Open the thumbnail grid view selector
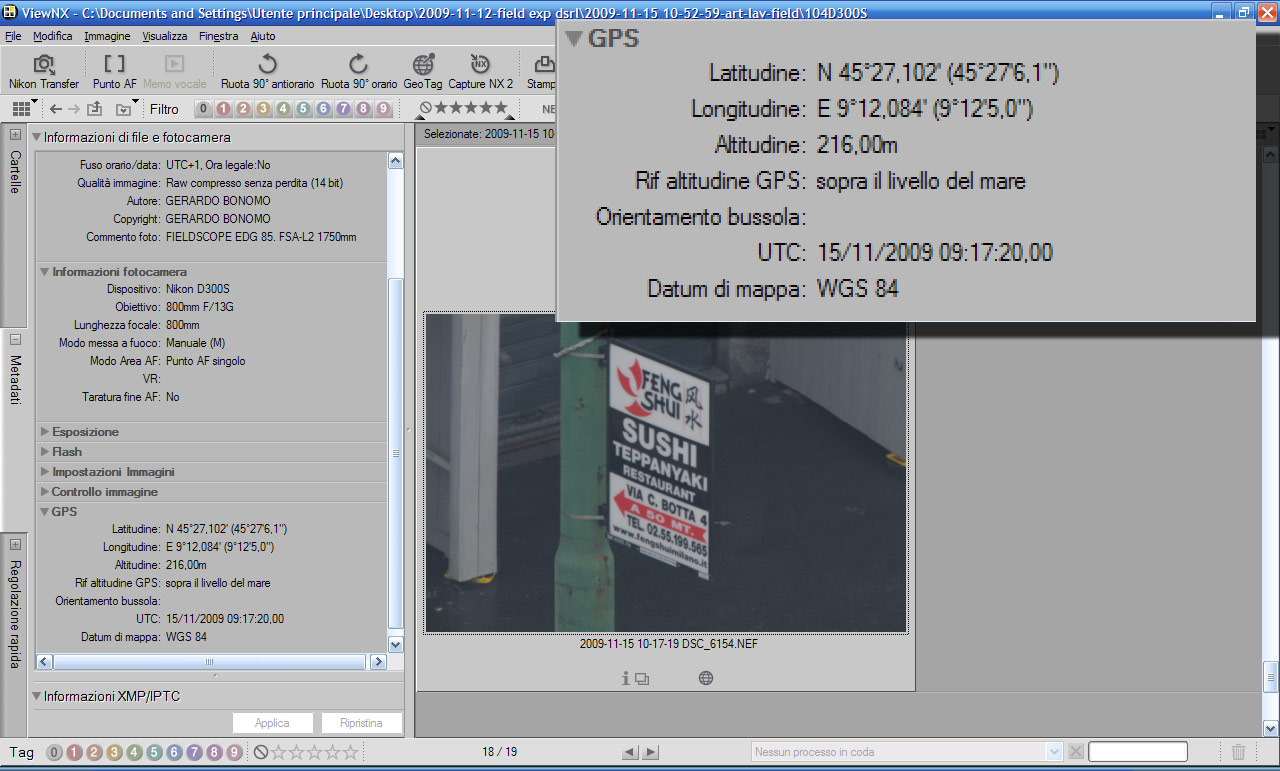The width and height of the screenshot is (1280, 771). tap(24, 109)
